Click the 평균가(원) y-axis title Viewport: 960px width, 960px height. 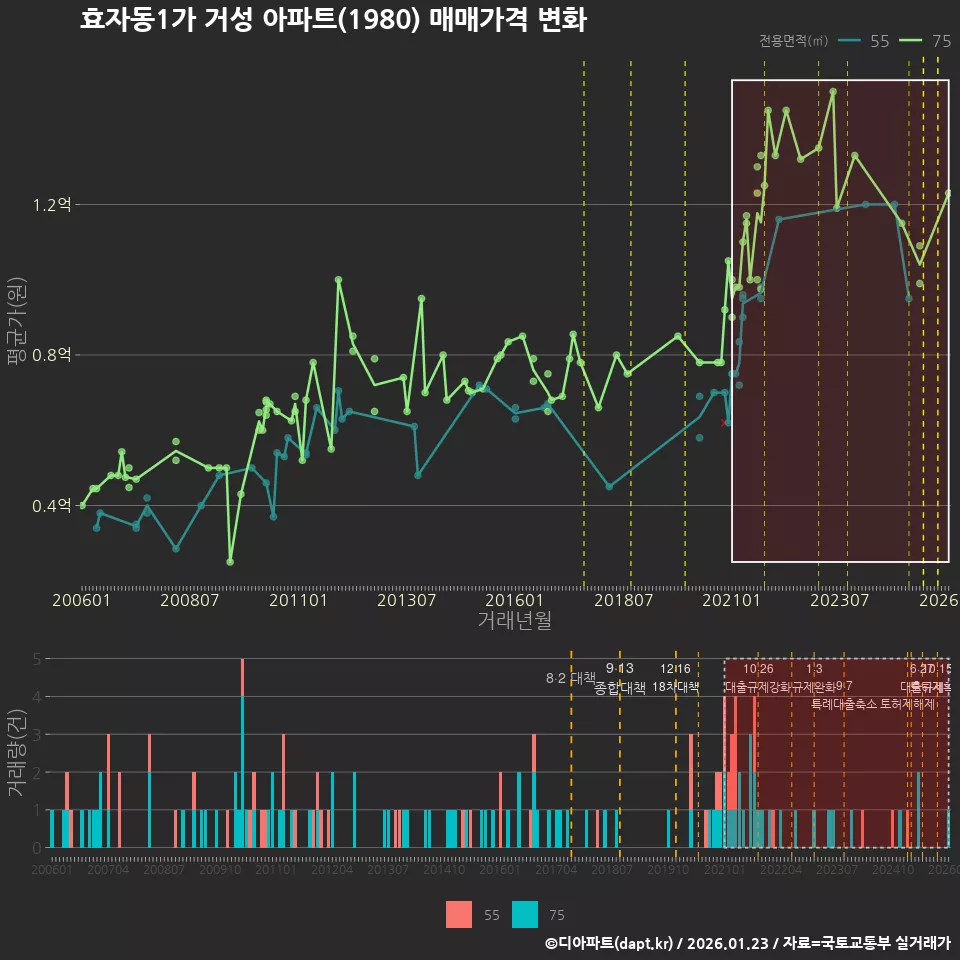17,321
